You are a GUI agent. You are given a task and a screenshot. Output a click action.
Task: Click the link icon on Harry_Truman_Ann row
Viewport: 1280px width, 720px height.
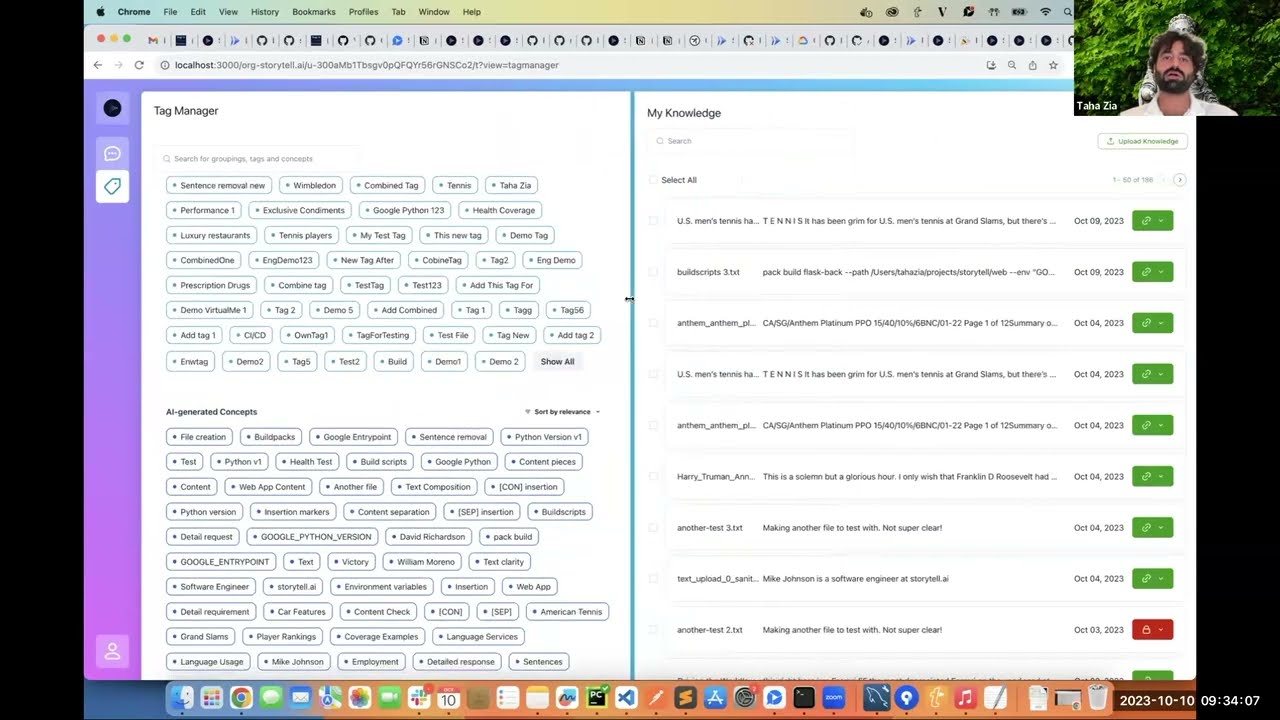[1146, 477]
